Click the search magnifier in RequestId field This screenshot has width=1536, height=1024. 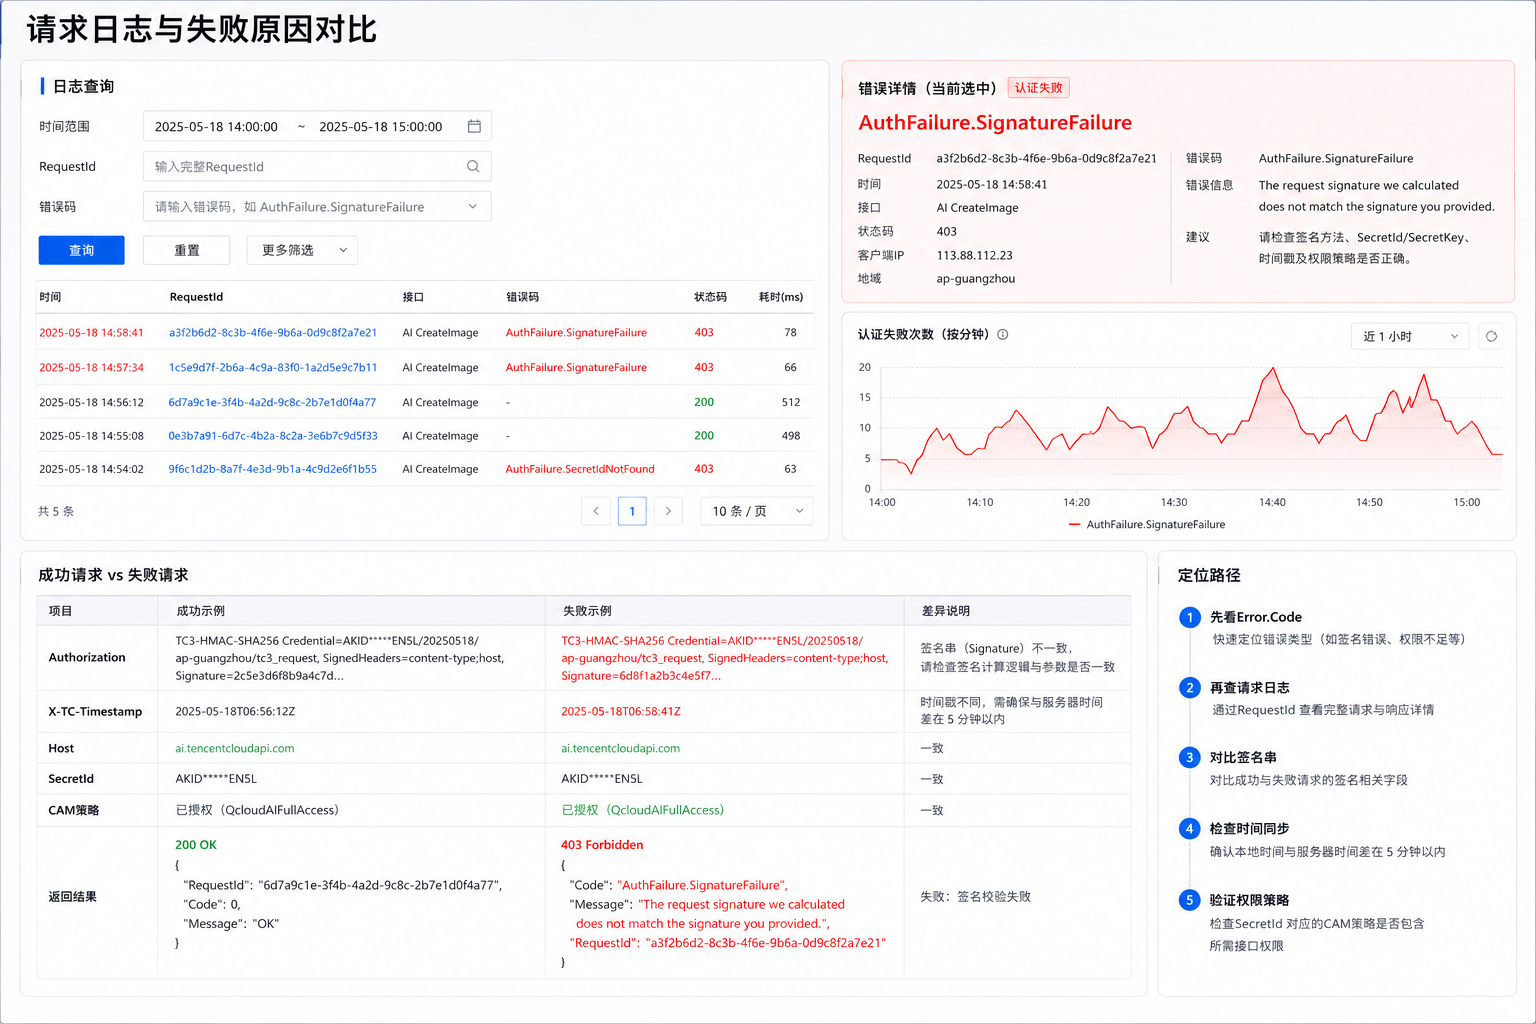tap(473, 166)
